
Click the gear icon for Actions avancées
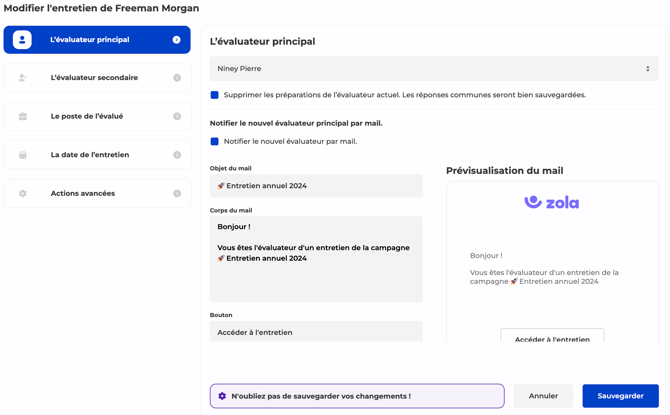point(22,194)
